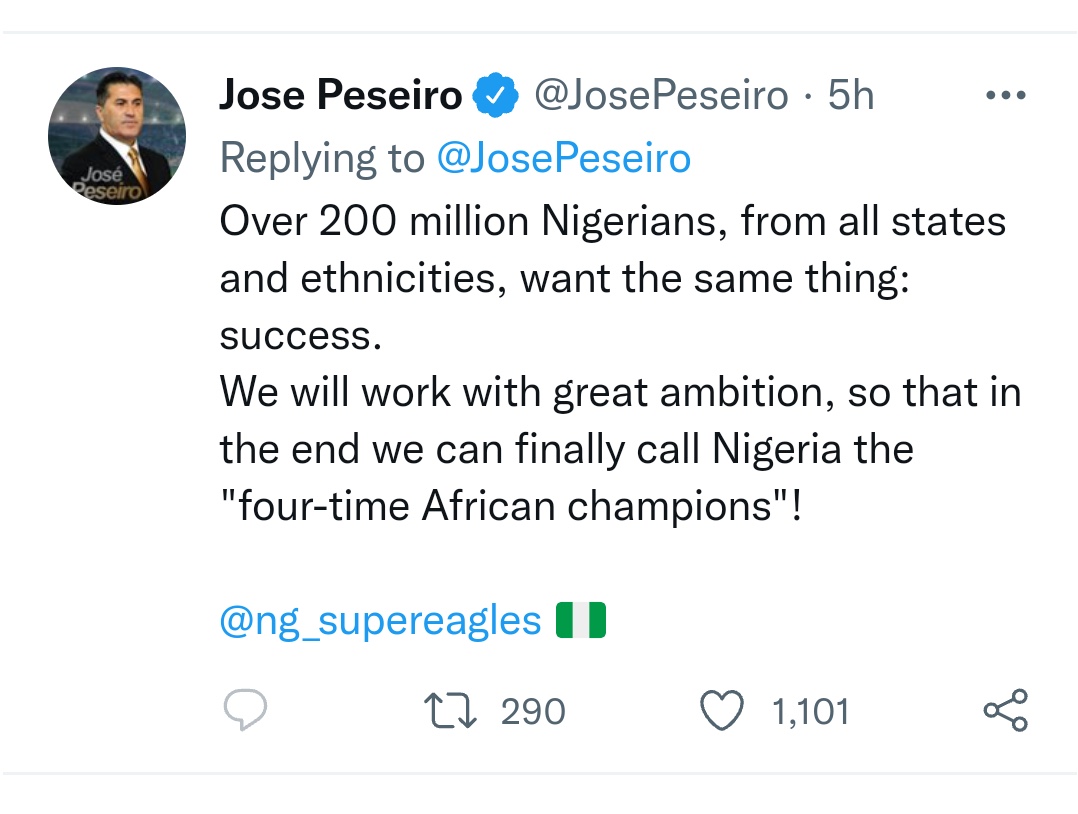This screenshot has height=814, width=1078.
Task: Click the 1,101 likes count
Action: click(x=810, y=712)
